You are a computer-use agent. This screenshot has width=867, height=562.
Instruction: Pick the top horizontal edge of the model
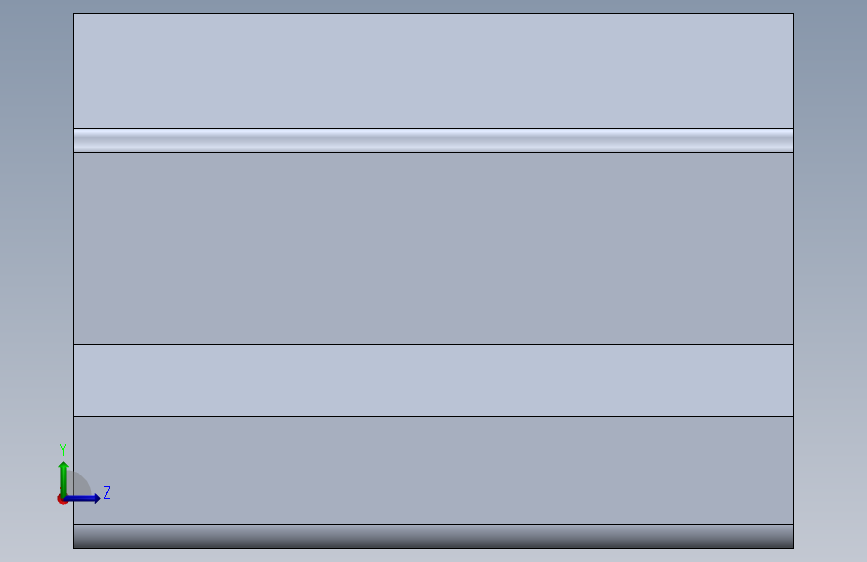pyautogui.click(x=434, y=13)
